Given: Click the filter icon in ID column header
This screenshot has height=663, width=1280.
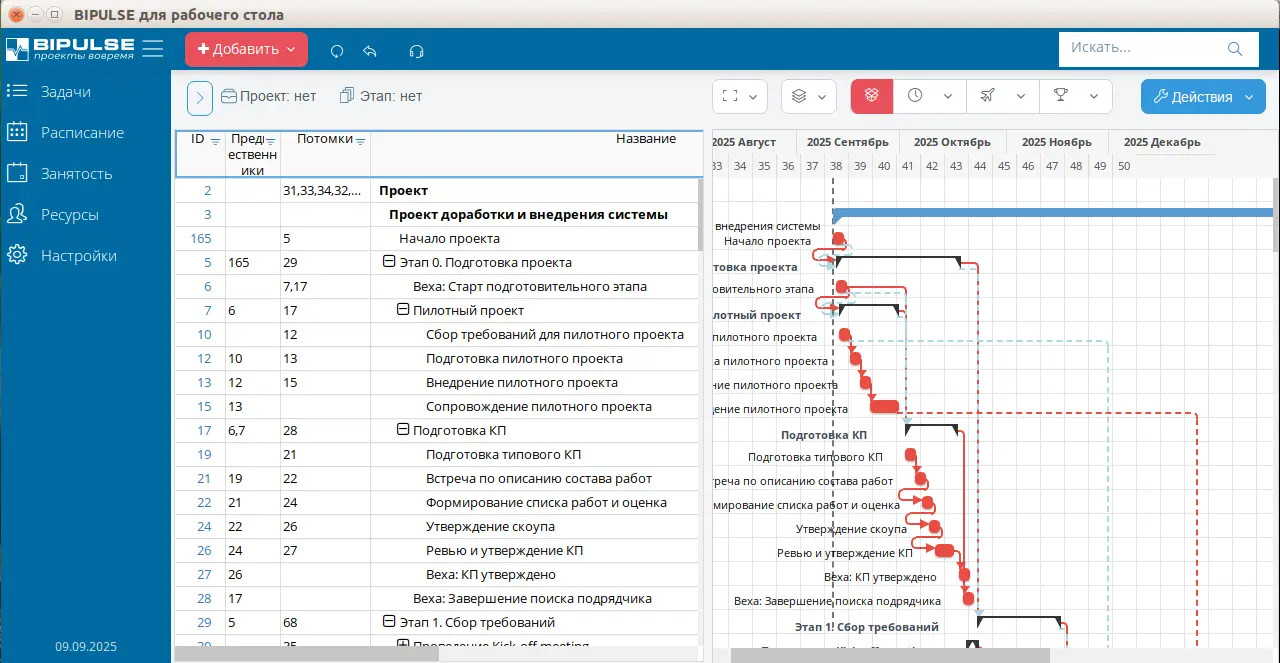Looking at the screenshot, I should 215,141.
